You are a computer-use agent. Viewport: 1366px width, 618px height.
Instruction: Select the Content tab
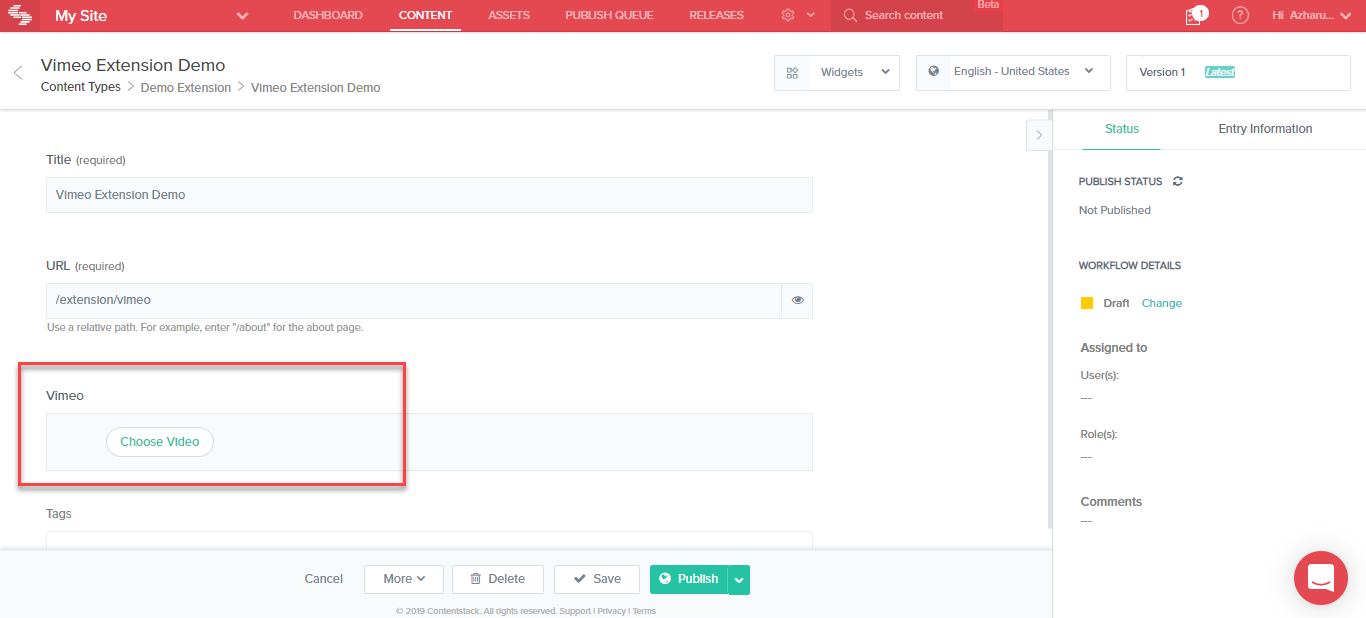[x=425, y=15]
